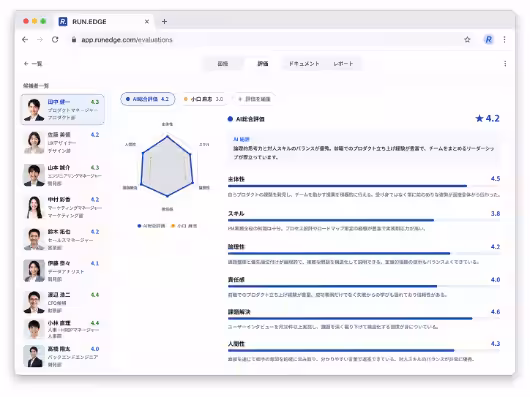Click 田中's profile photo
This screenshot has height=398, width=530.
34,110
